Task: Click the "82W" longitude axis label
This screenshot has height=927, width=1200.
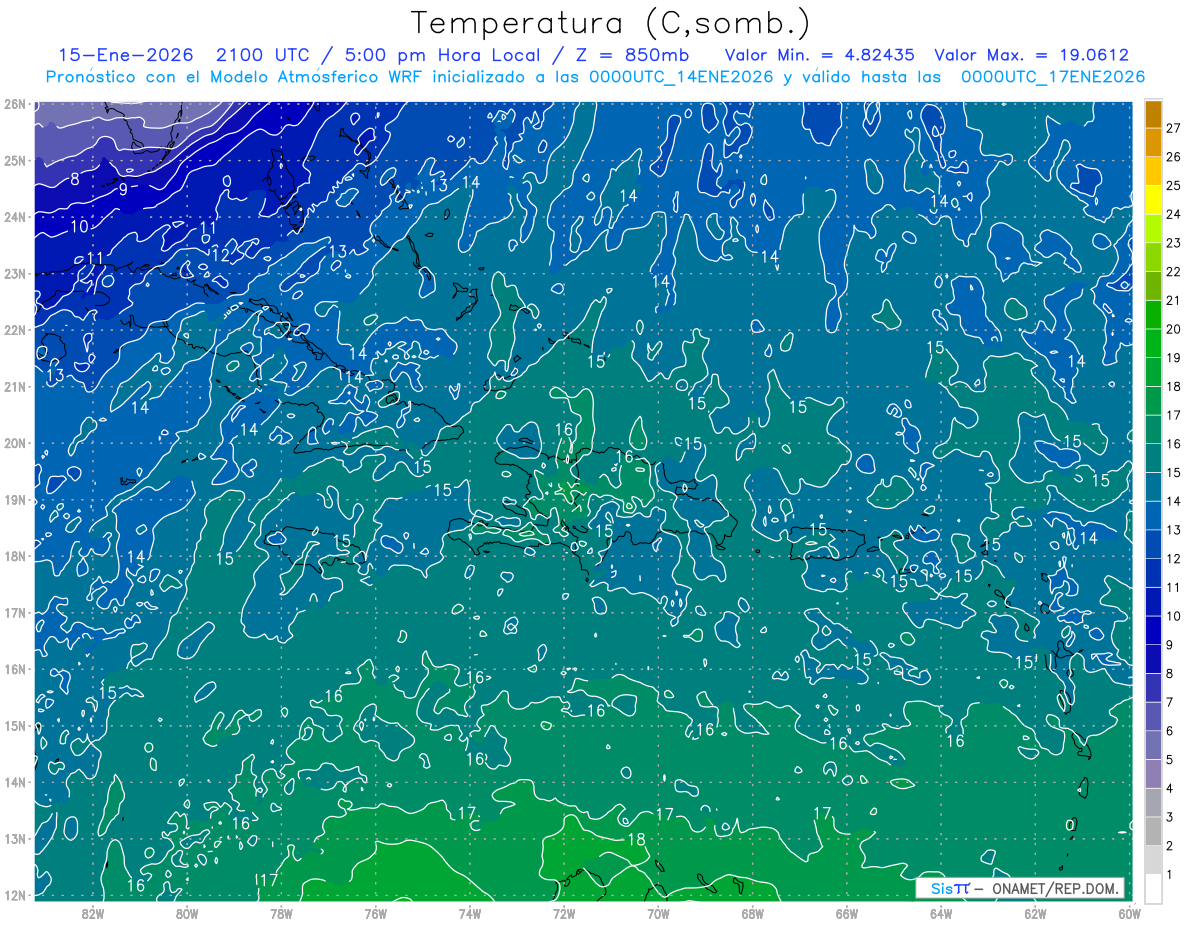Action: coord(92,912)
